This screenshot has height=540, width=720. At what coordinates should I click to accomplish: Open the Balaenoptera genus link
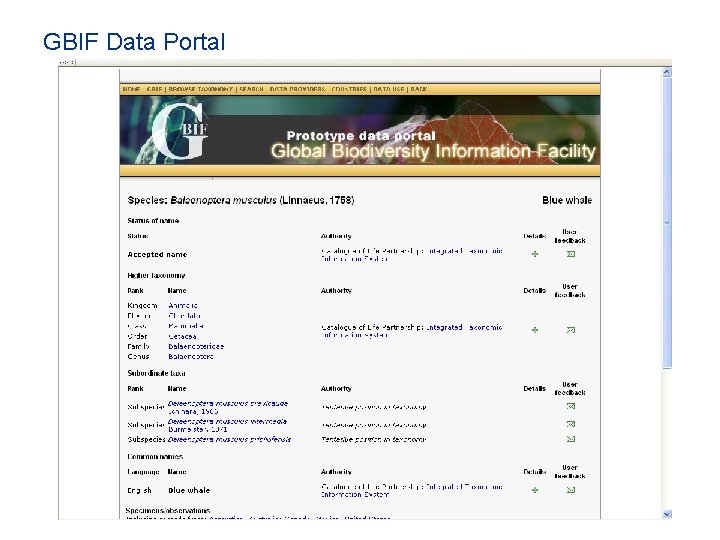191,356
